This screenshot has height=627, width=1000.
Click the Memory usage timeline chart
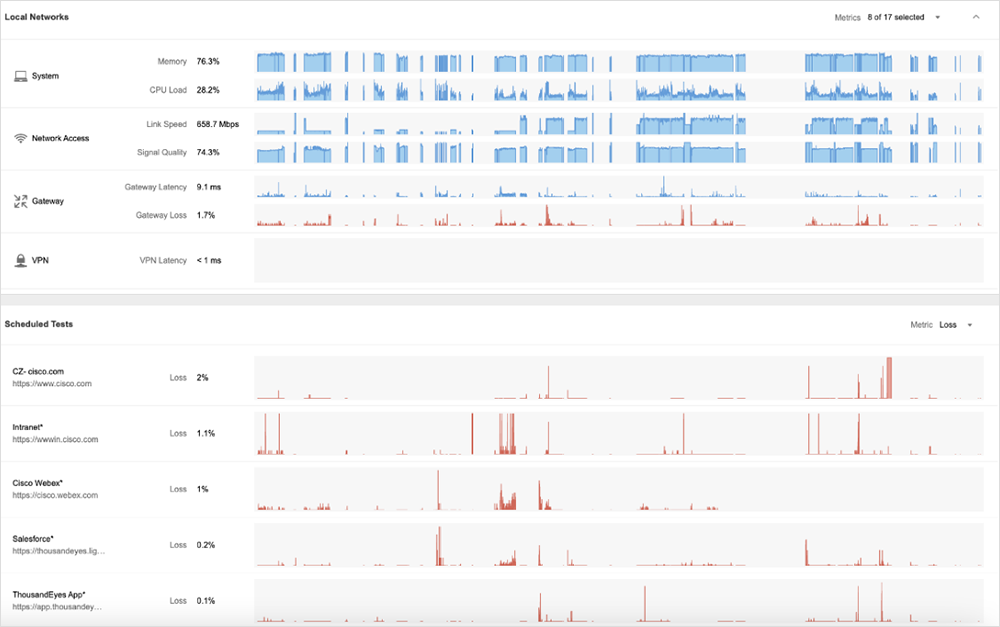(619, 62)
